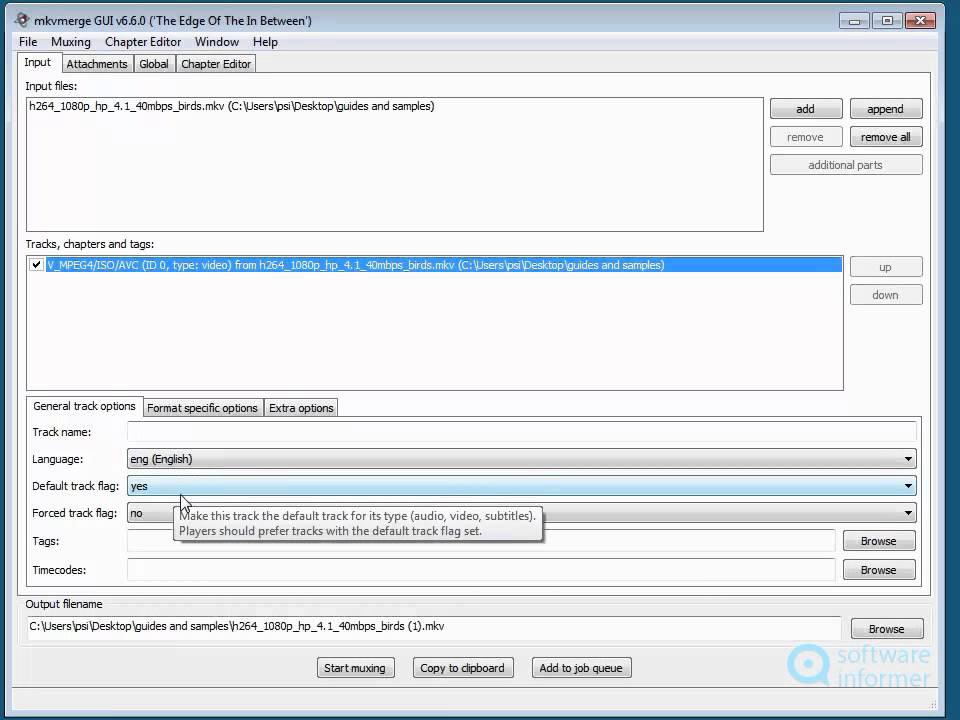Move the track down with the down button
Screen dimensions: 960x720
click(x=885, y=295)
